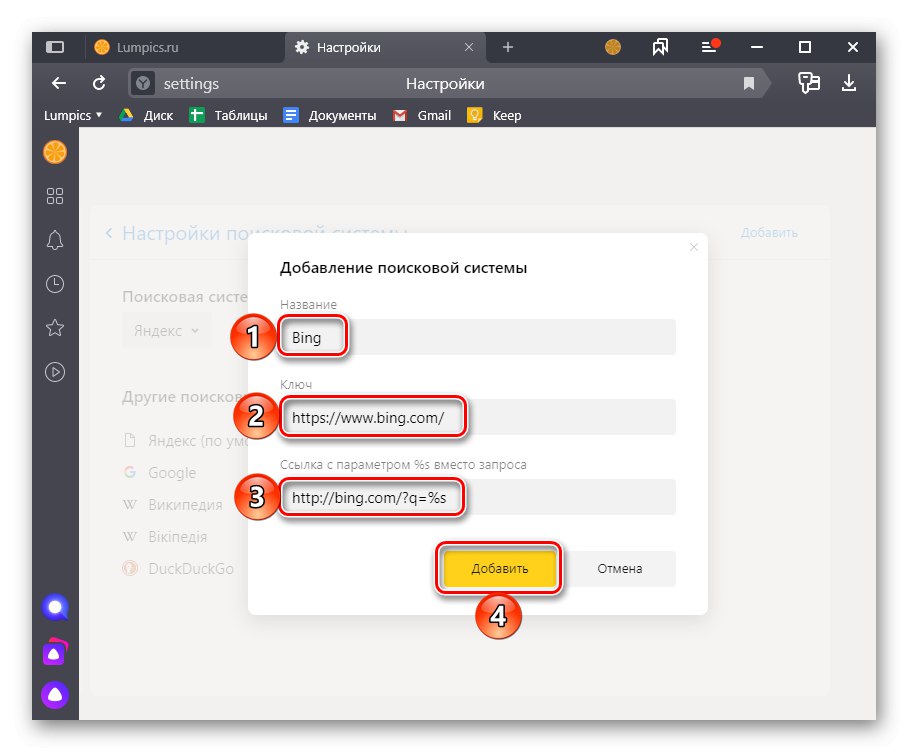The image size is (908, 752).
Task: Close the Настройки tab
Action: [469, 47]
